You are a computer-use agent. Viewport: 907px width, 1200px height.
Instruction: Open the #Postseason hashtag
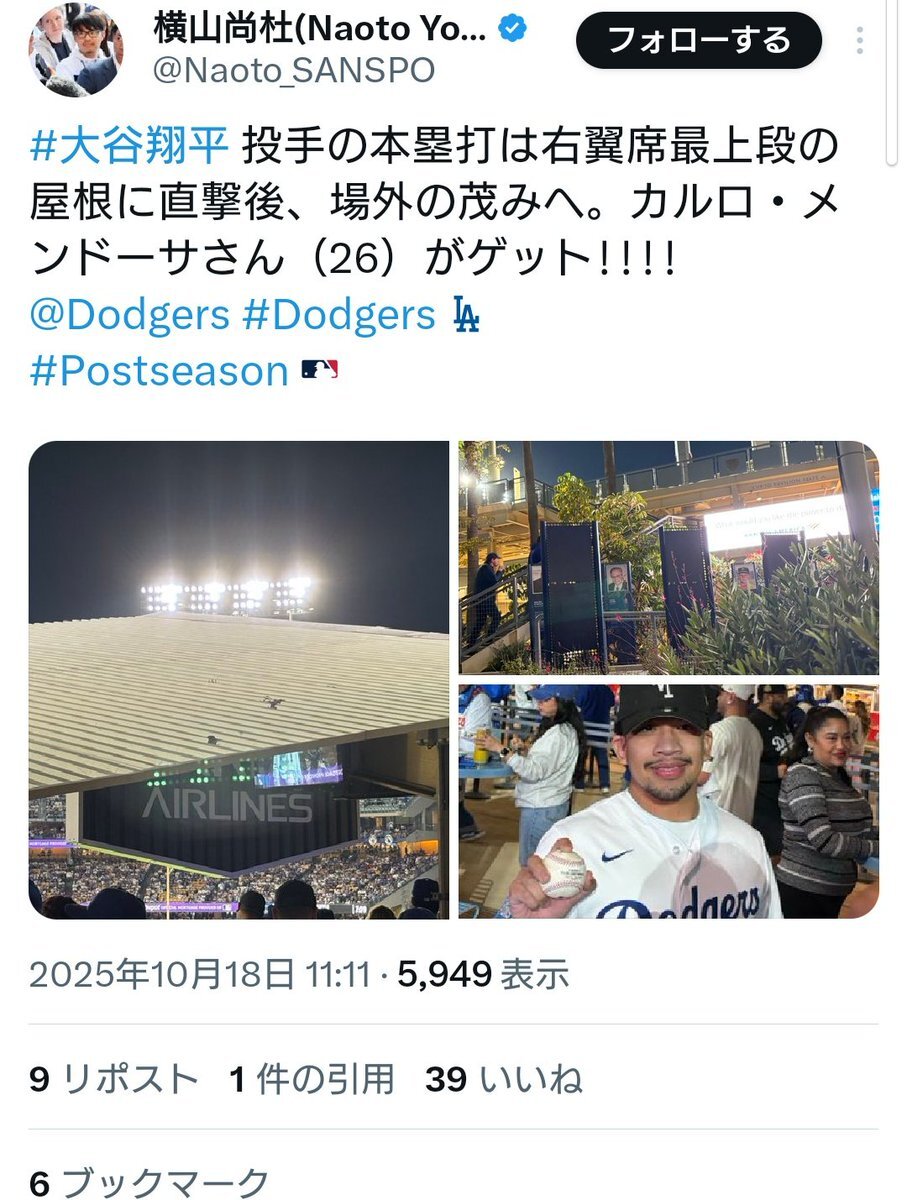[x=159, y=371]
